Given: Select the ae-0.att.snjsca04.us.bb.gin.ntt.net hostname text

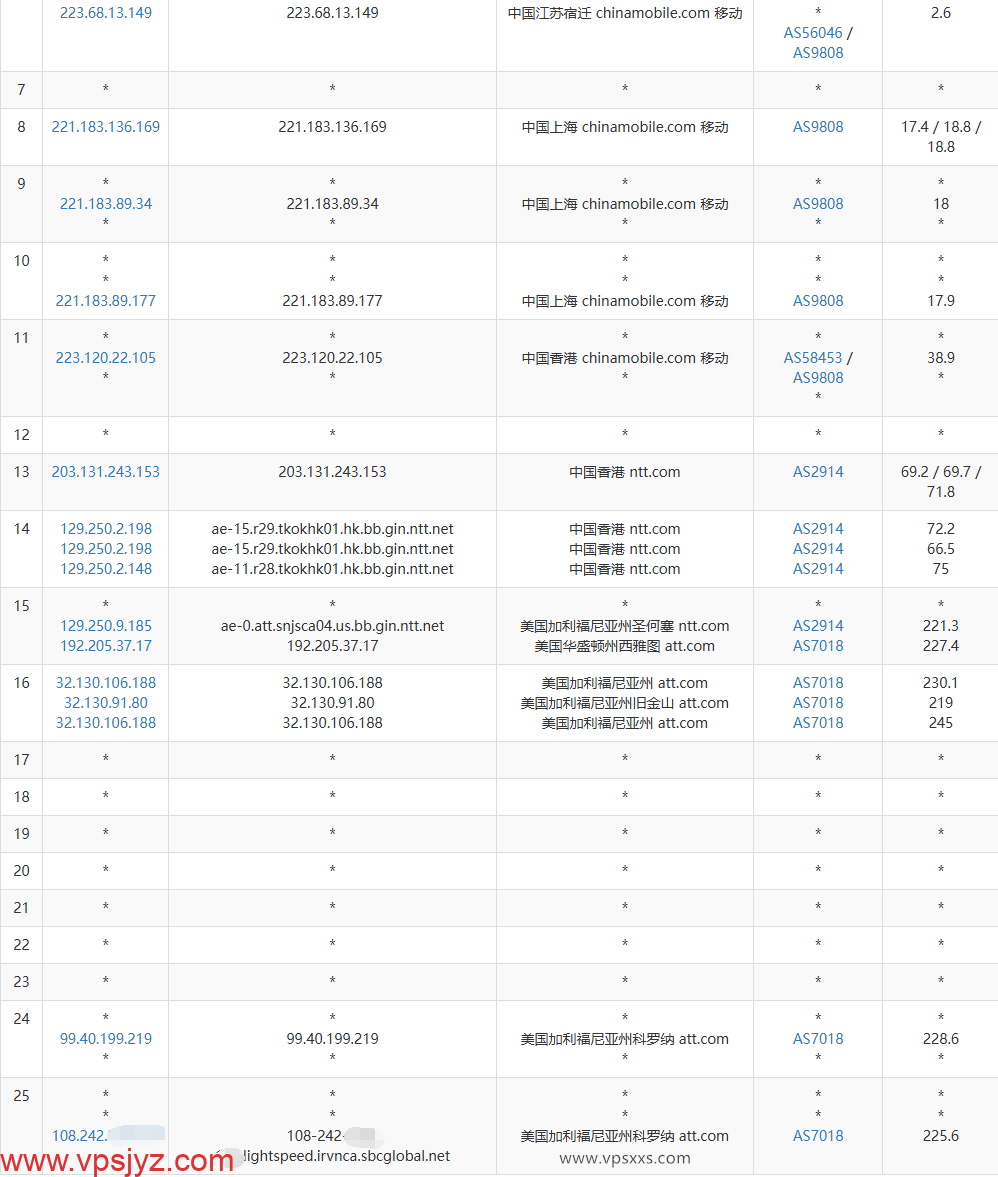Looking at the screenshot, I should (x=332, y=626).
